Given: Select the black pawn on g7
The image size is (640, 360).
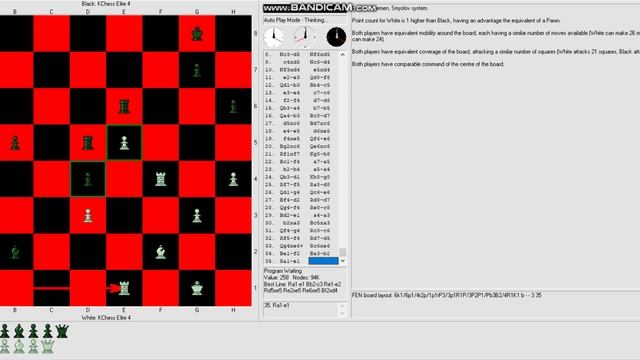Looking at the screenshot, I should tap(197, 70).
